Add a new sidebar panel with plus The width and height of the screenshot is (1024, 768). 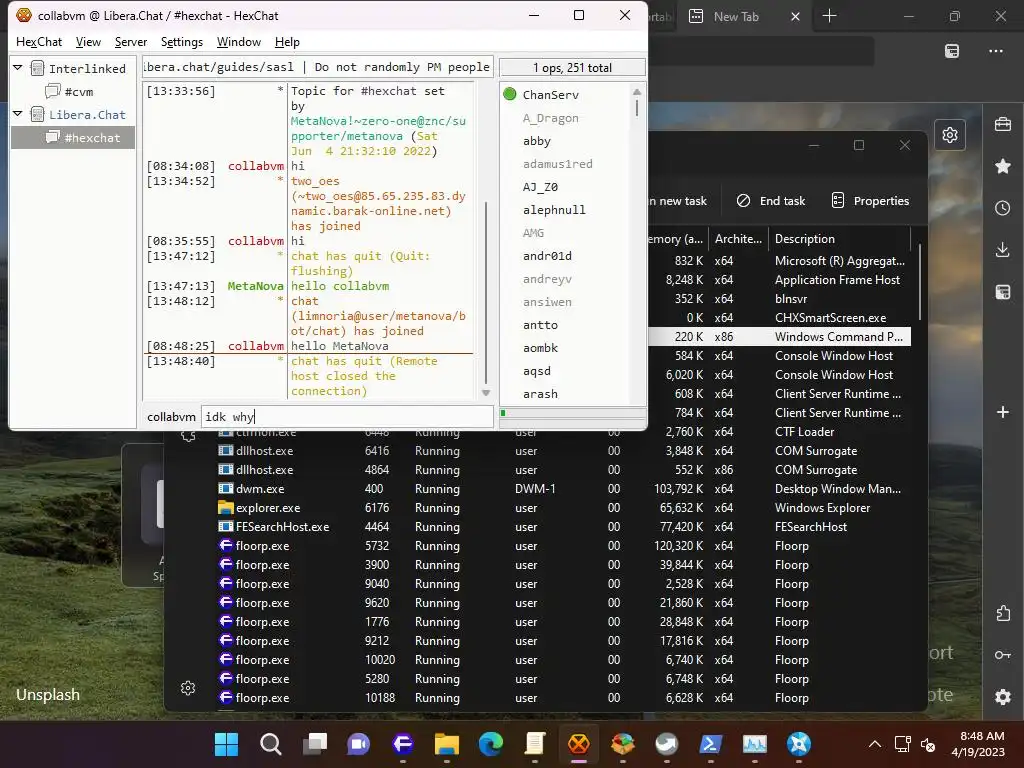tap(1002, 411)
